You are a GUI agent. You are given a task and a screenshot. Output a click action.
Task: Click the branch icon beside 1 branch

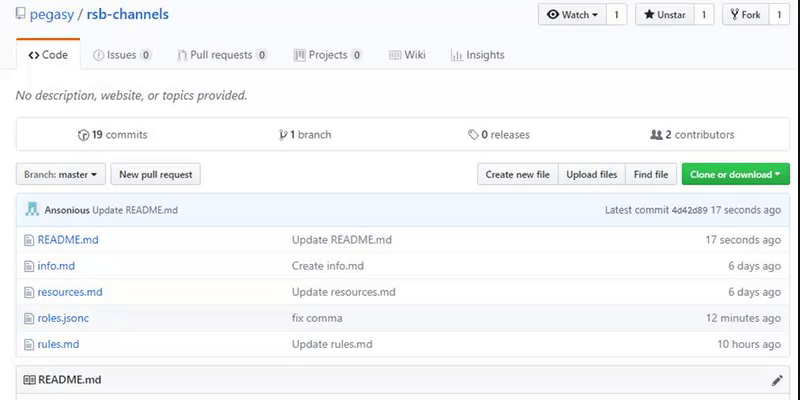coord(283,135)
